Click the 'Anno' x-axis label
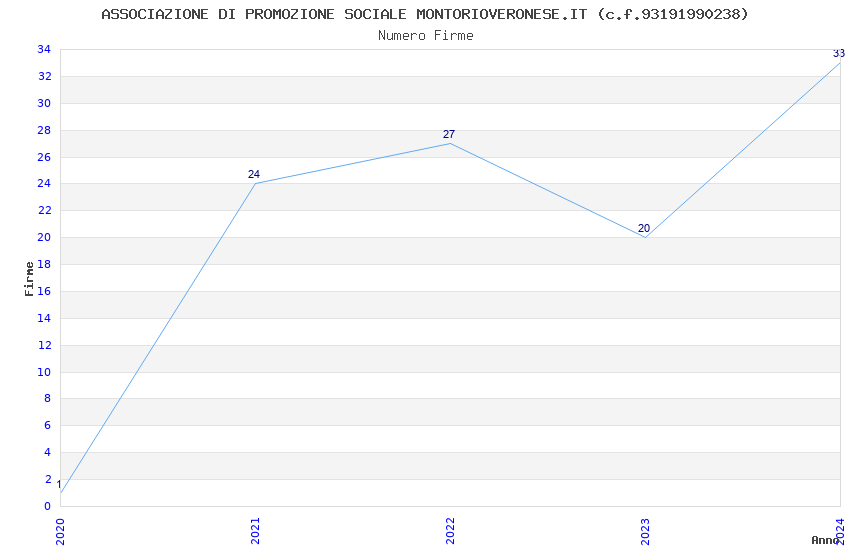Image resolution: width=850 pixels, height=550 pixels. click(825, 540)
